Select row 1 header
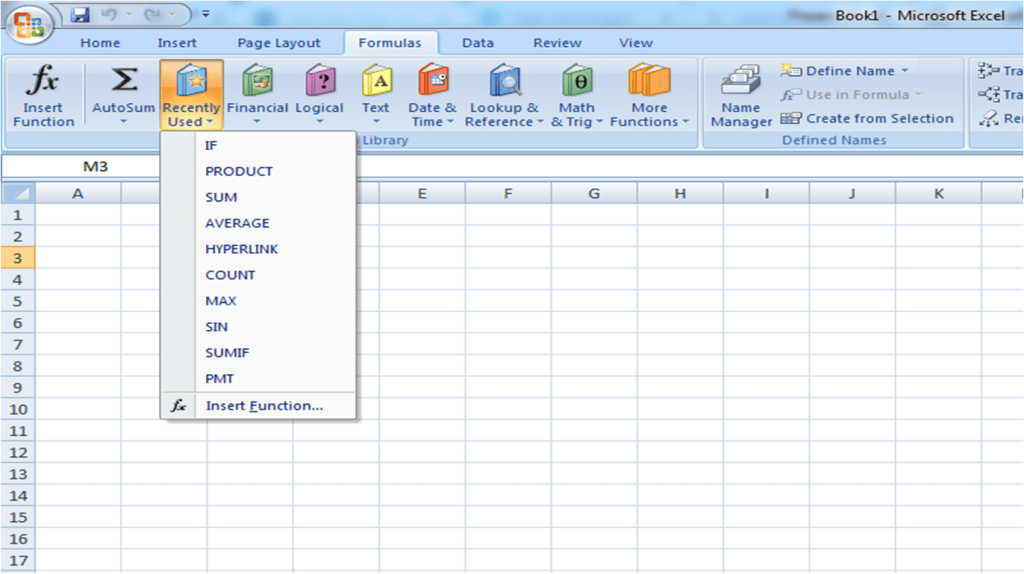This screenshot has height=574, width=1024. [x=18, y=215]
